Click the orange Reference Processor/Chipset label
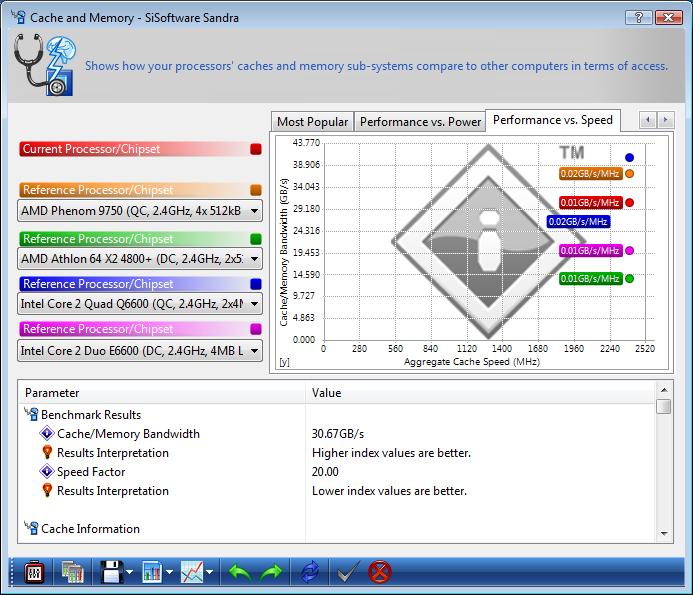This screenshot has width=693, height=595. tap(98, 190)
